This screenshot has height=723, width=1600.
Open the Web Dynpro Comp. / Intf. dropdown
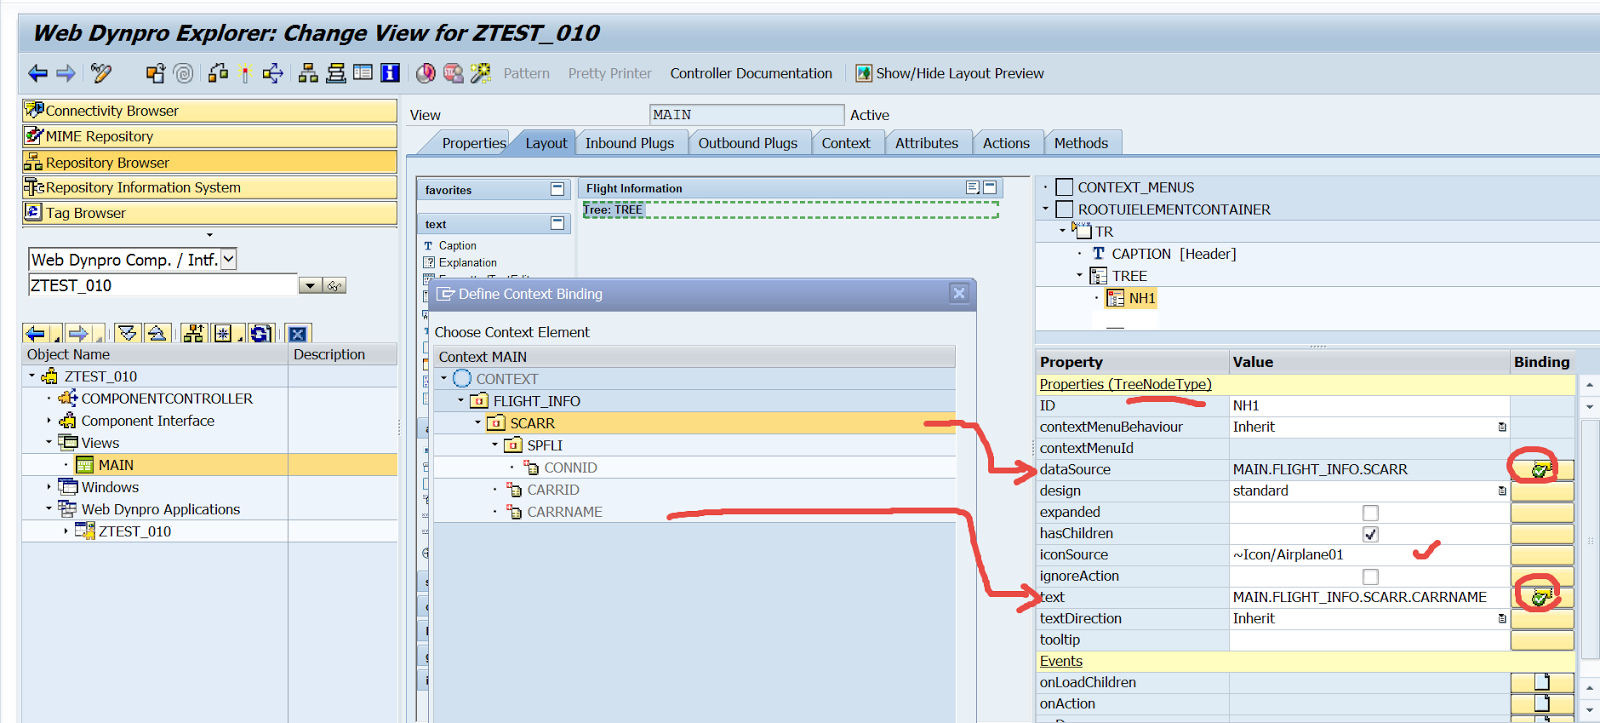point(229,259)
